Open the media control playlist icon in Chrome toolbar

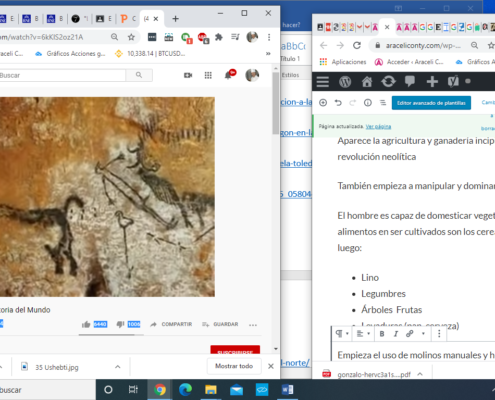[235, 37]
